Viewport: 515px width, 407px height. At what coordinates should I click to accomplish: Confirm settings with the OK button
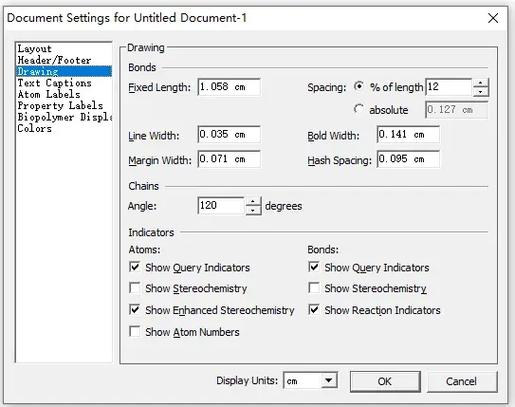point(385,381)
